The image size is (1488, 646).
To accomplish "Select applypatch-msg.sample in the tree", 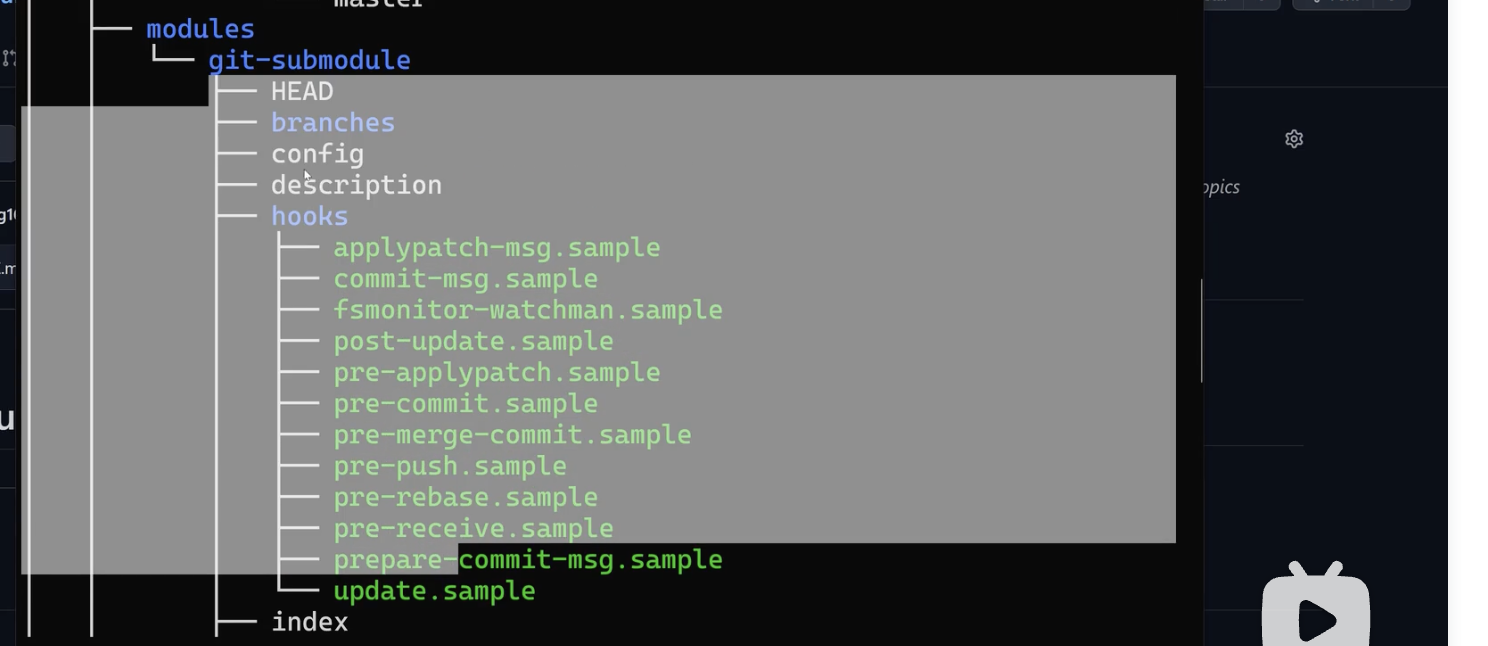I will click(496, 247).
